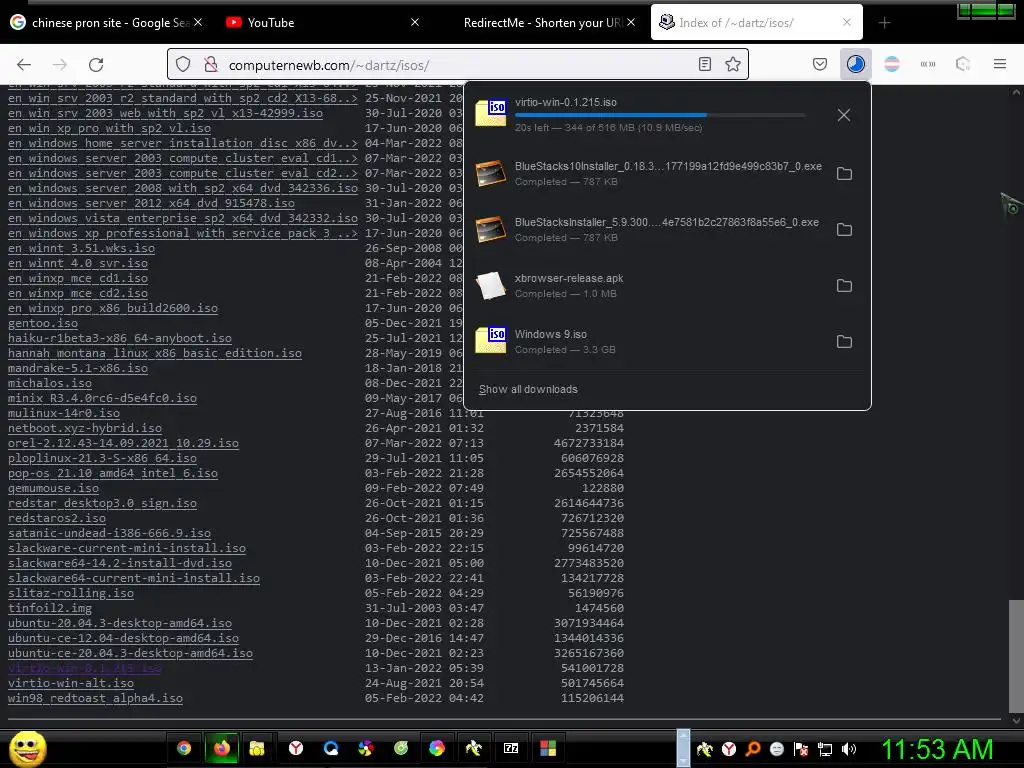
Task: Cancel the virtio-win-0.1.215.iso download
Action: [x=844, y=116]
